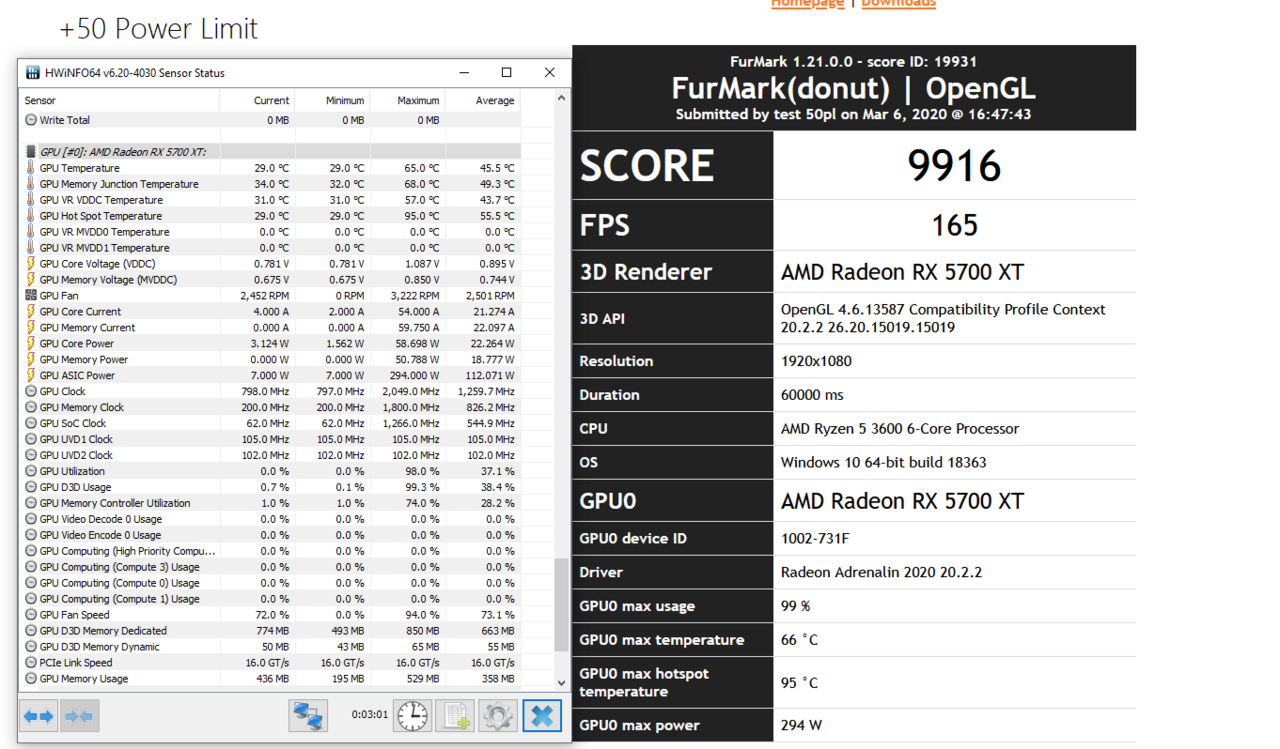Click circle icon of PCIe Link Speed row

coord(31,663)
